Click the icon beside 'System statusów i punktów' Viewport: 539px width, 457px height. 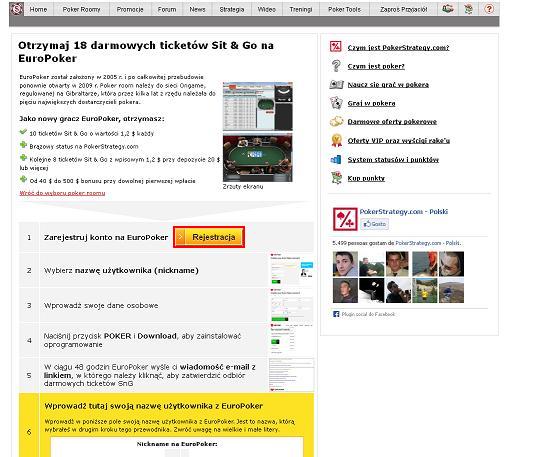[336, 159]
